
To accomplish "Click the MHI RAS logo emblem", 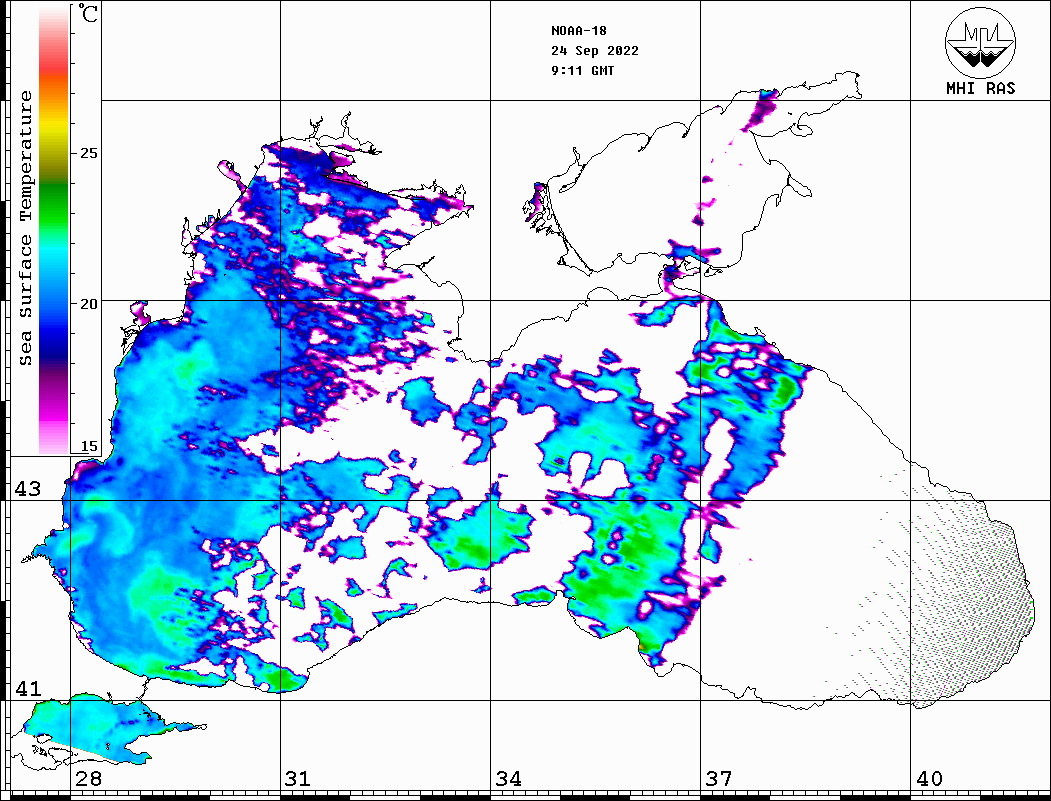I will click(980, 42).
